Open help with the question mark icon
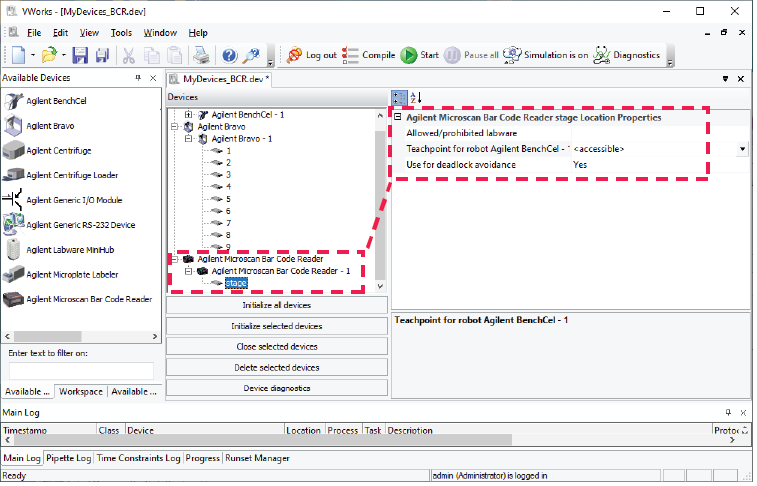757x486 pixels. tap(230, 56)
